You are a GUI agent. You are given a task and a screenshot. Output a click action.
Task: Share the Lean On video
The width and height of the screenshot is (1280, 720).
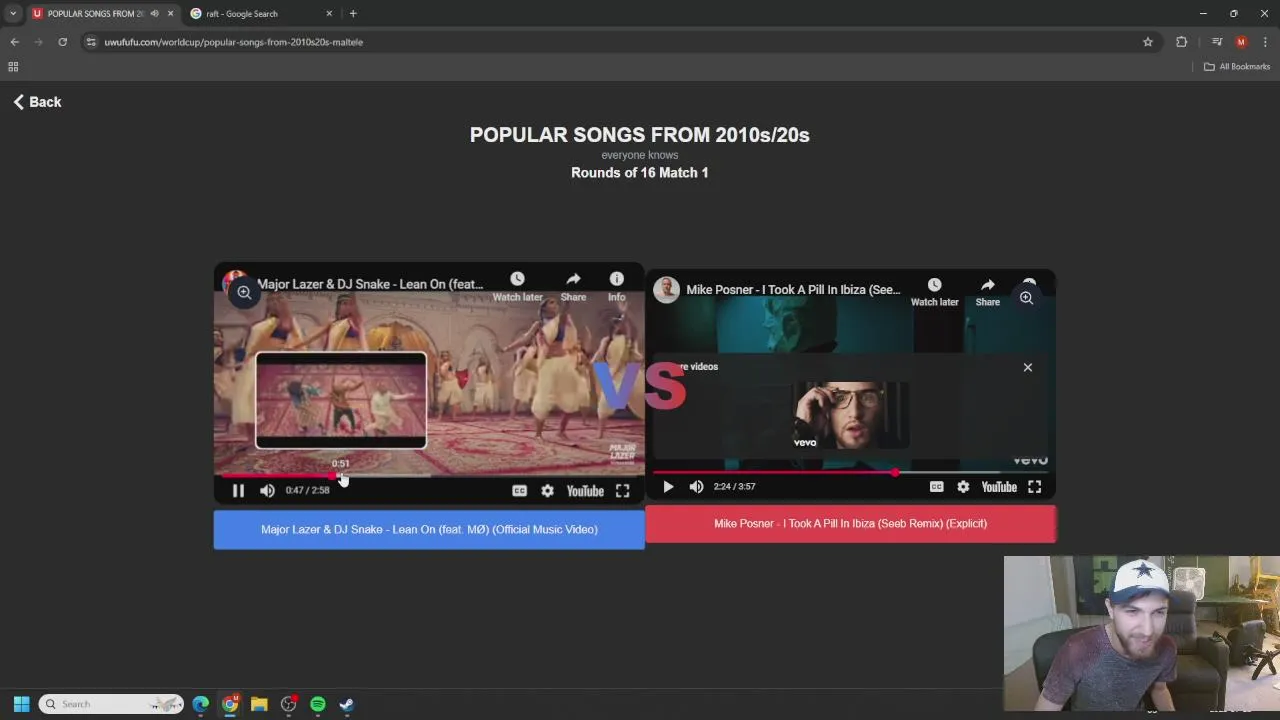[x=573, y=286]
